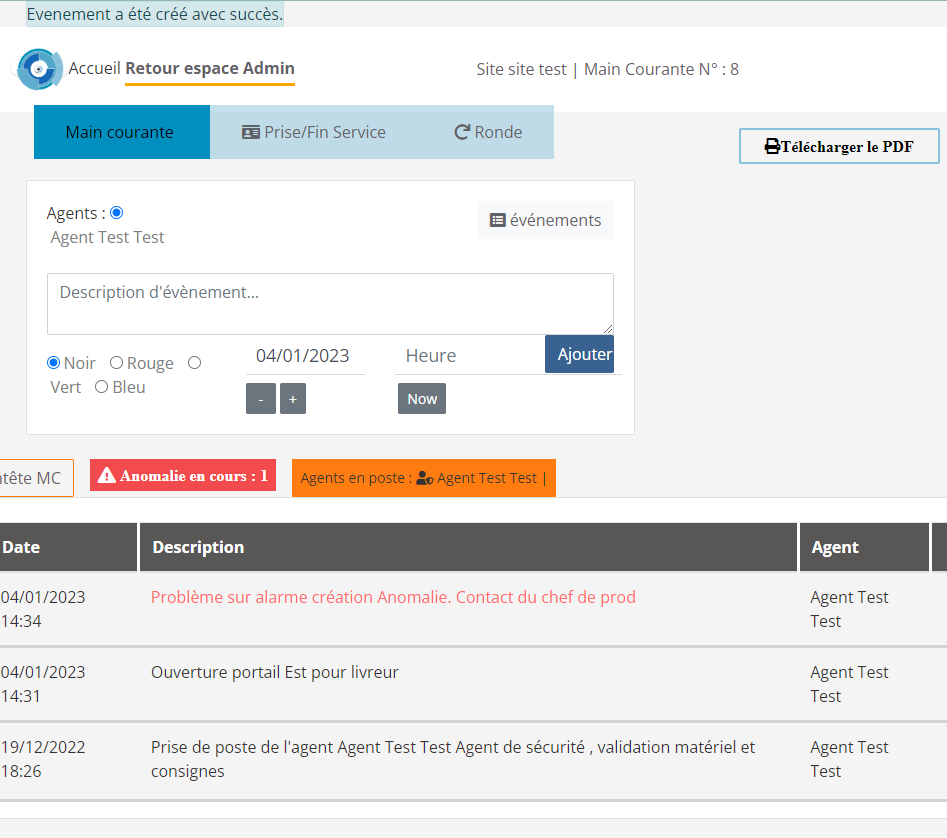Decrease the date with minus button
This screenshot has width=947, height=838.
[x=260, y=398]
